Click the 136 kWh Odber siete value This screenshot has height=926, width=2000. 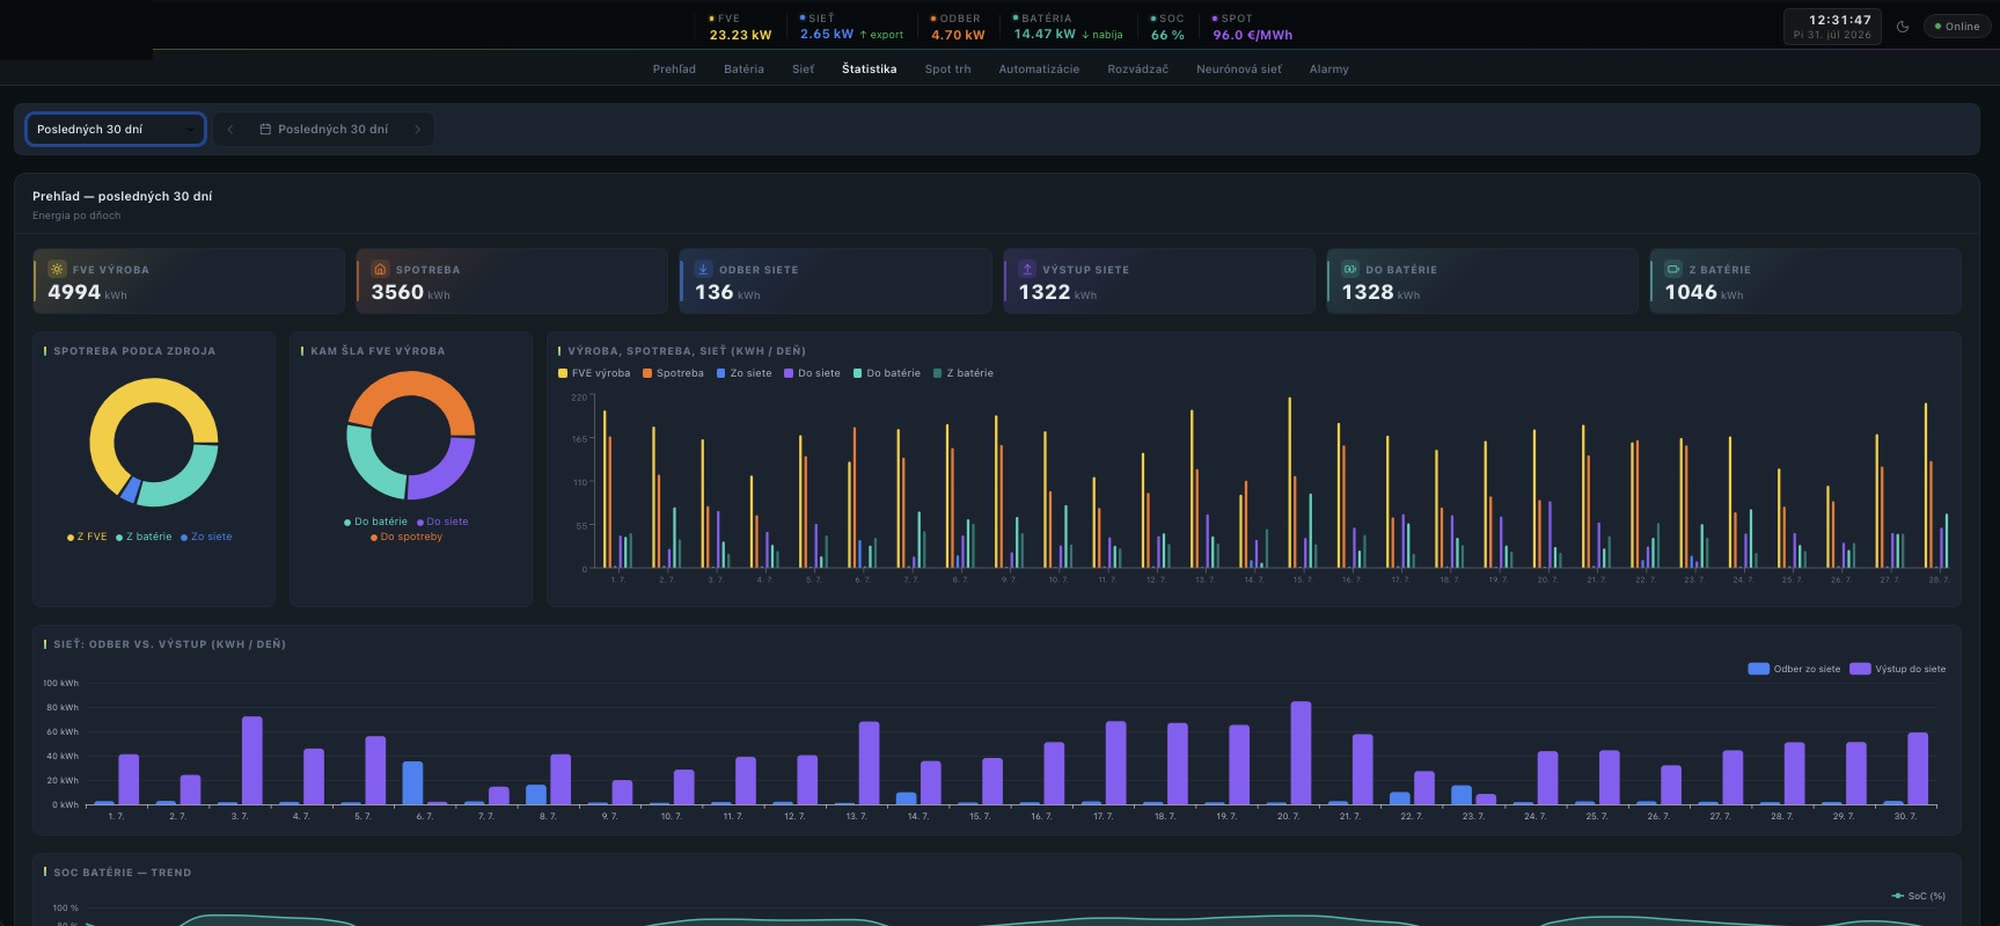(x=727, y=292)
